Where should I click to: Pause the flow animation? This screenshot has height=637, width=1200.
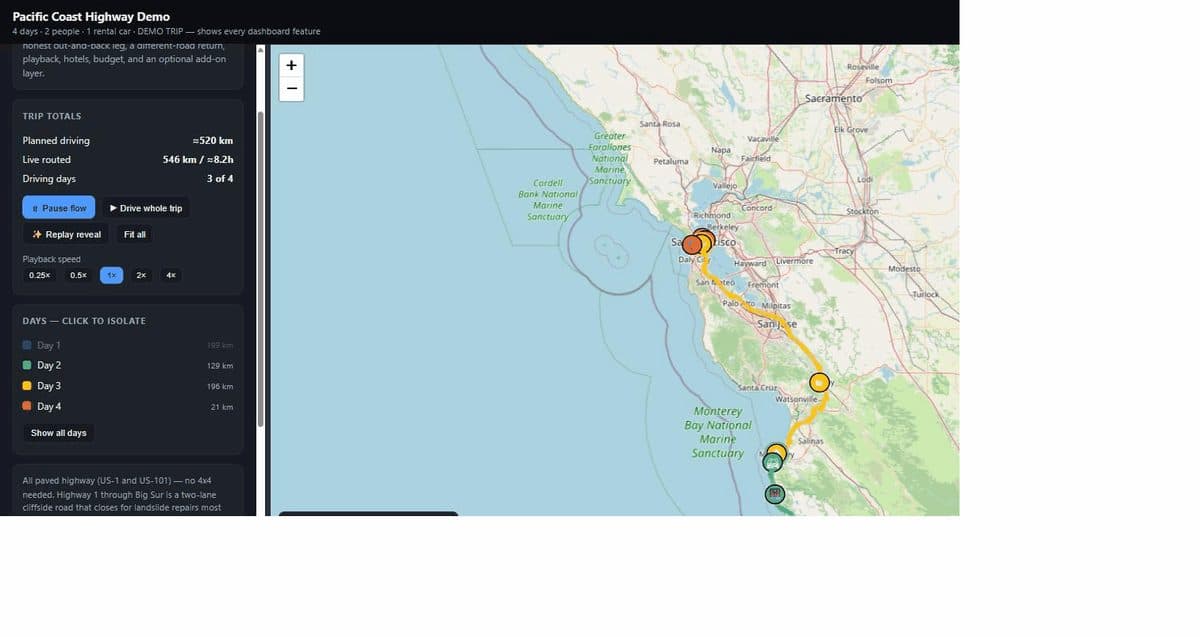pyautogui.click(x=59, y=208)
